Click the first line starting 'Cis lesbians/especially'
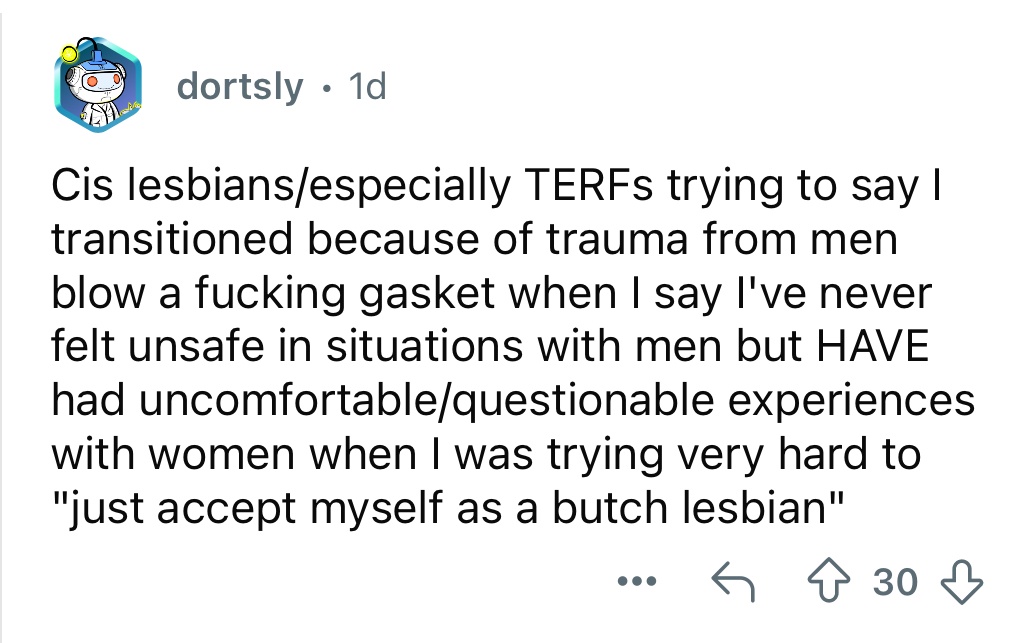 [498, 186]
